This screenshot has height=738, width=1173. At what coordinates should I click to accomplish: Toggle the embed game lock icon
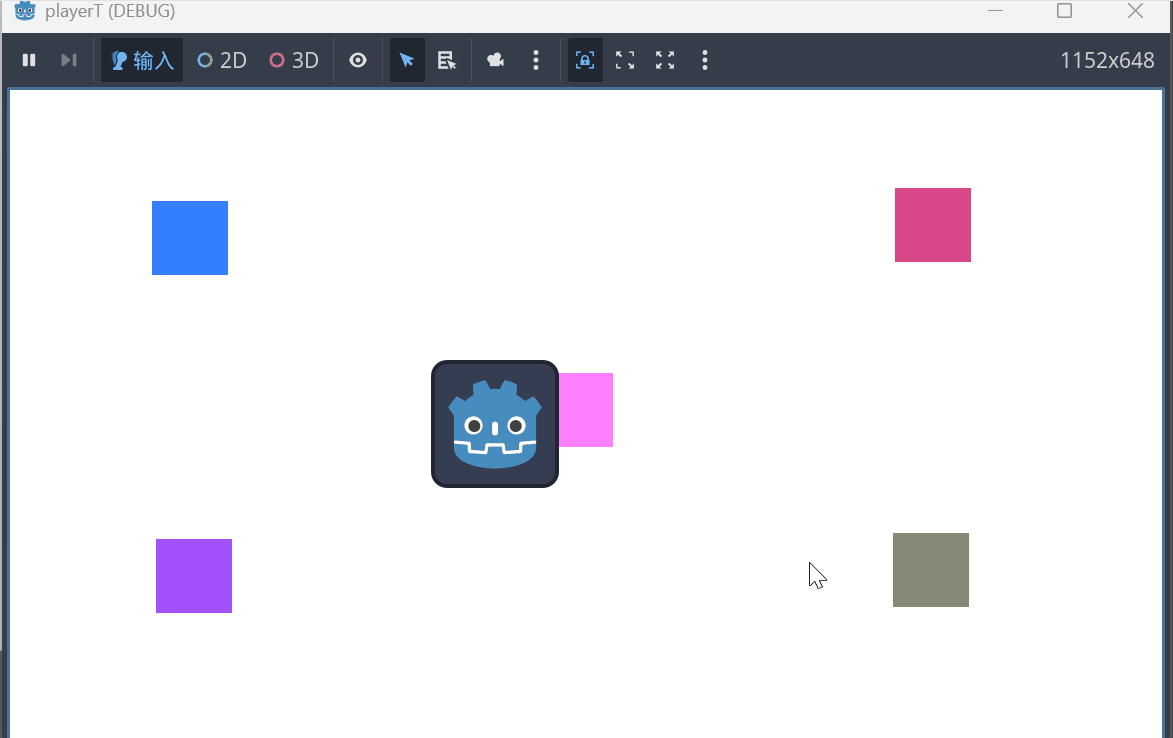585,60
